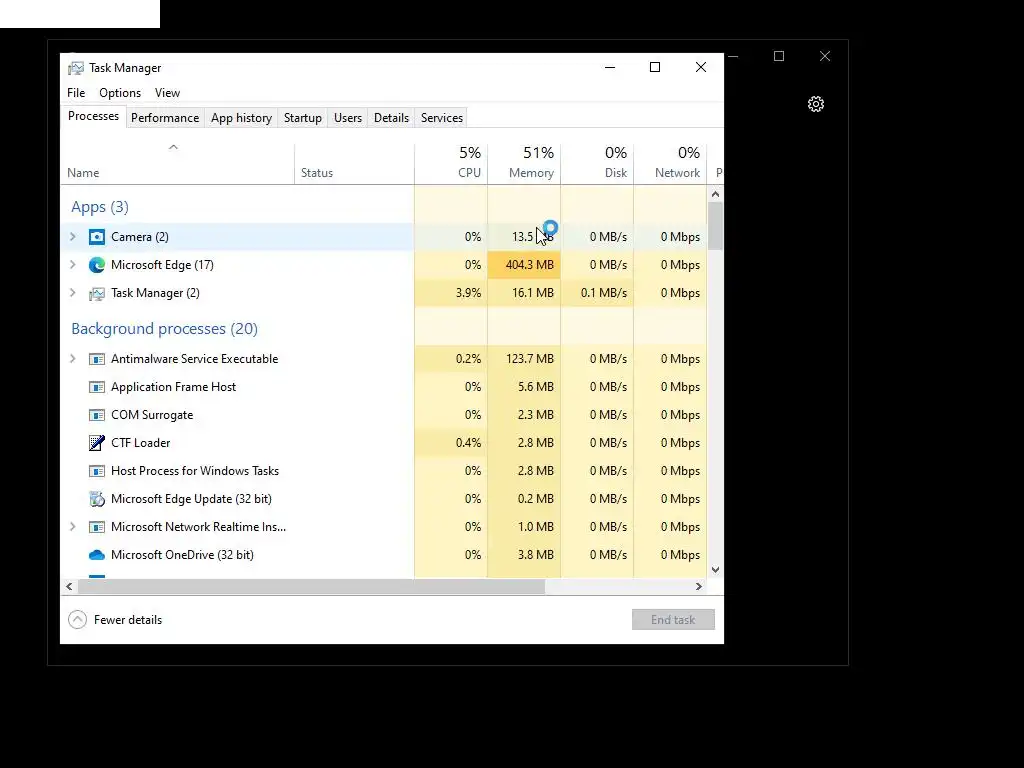The width and height of the screenshot is (1024, 768).
Task: Click the vertical scrollbar up arrow
Action: pyautogui.click(x=715, y=194)
